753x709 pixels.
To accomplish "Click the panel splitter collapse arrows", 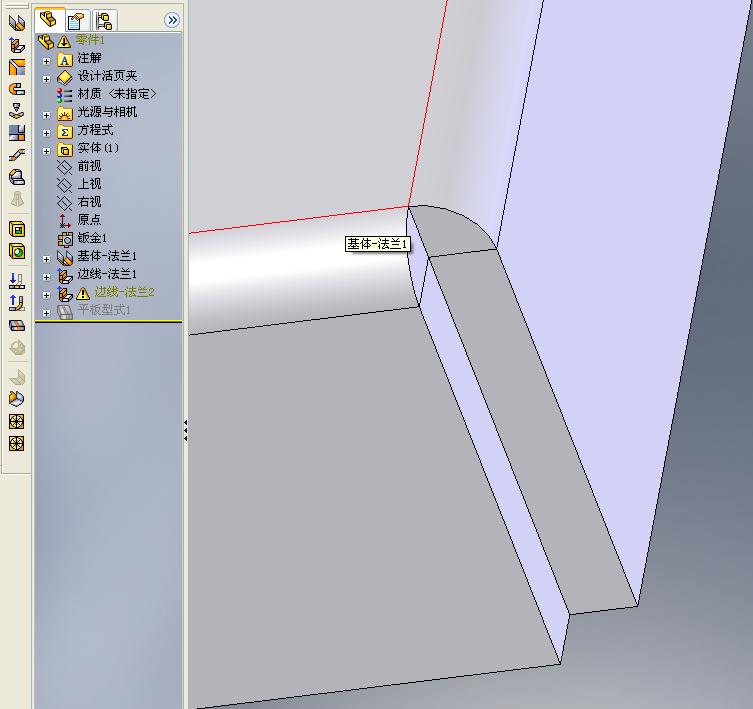I will click(185, 431).
